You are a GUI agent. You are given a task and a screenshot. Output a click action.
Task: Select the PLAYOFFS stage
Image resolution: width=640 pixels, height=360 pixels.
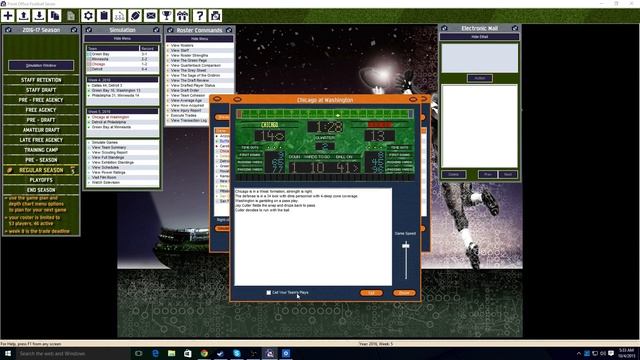pos(41,180)
